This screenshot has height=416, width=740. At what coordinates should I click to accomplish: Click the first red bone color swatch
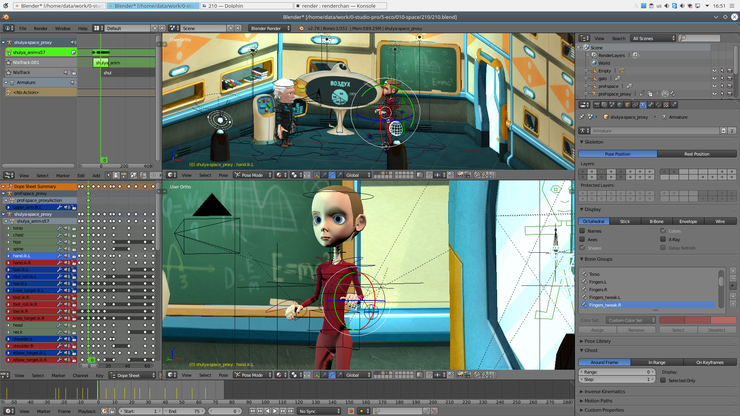coord(672,320)
